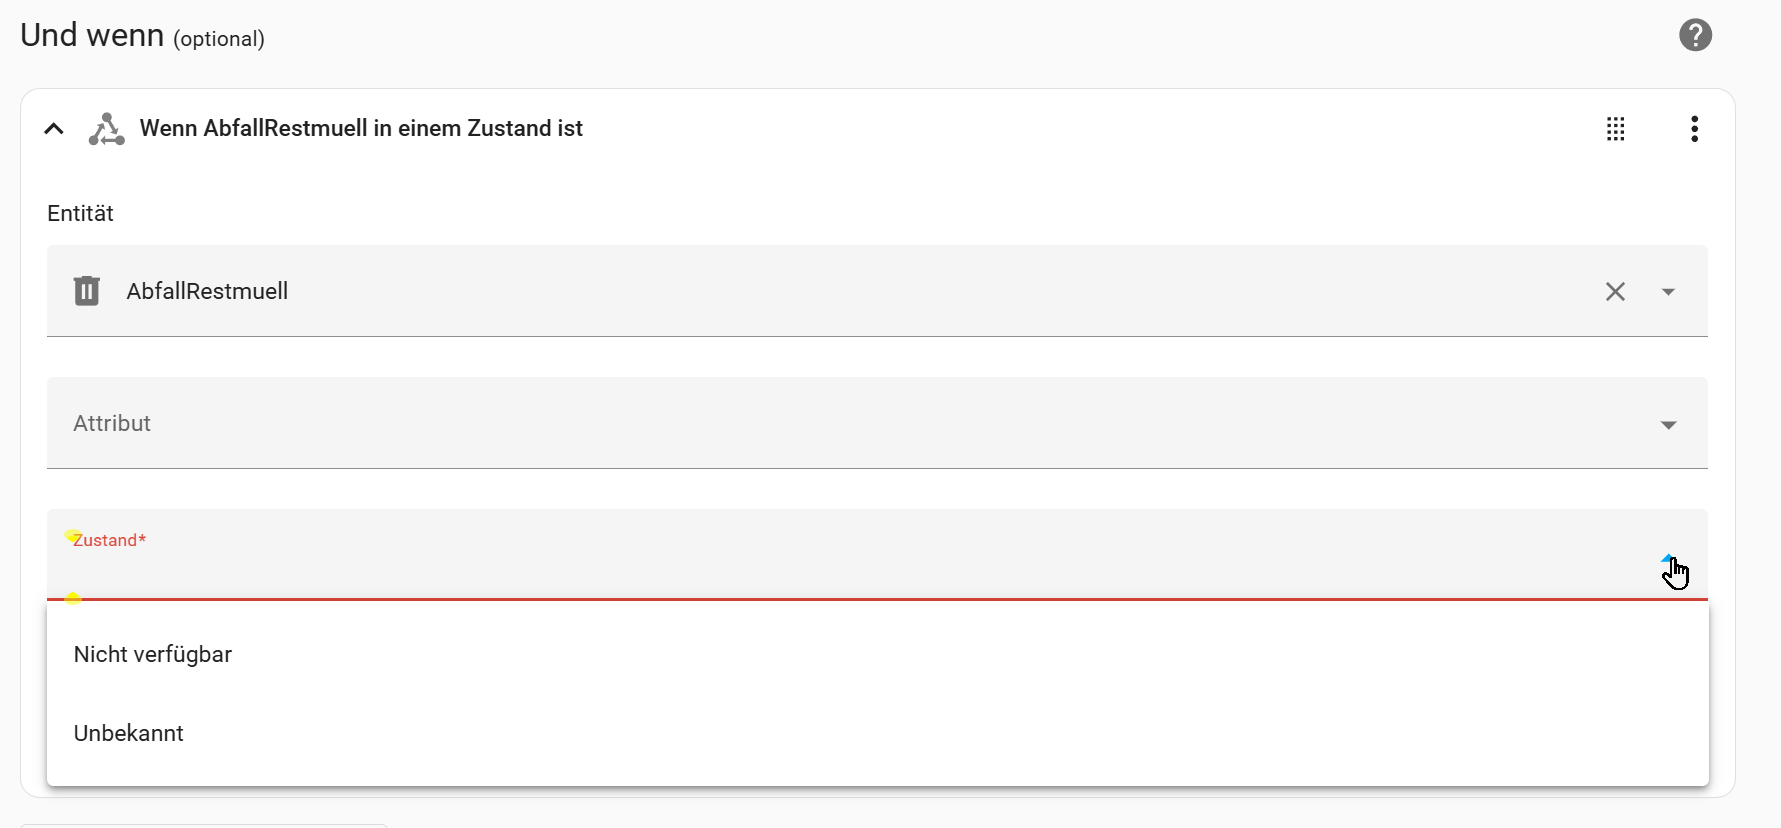Click the drag handle grid icon

[1615, 129]
